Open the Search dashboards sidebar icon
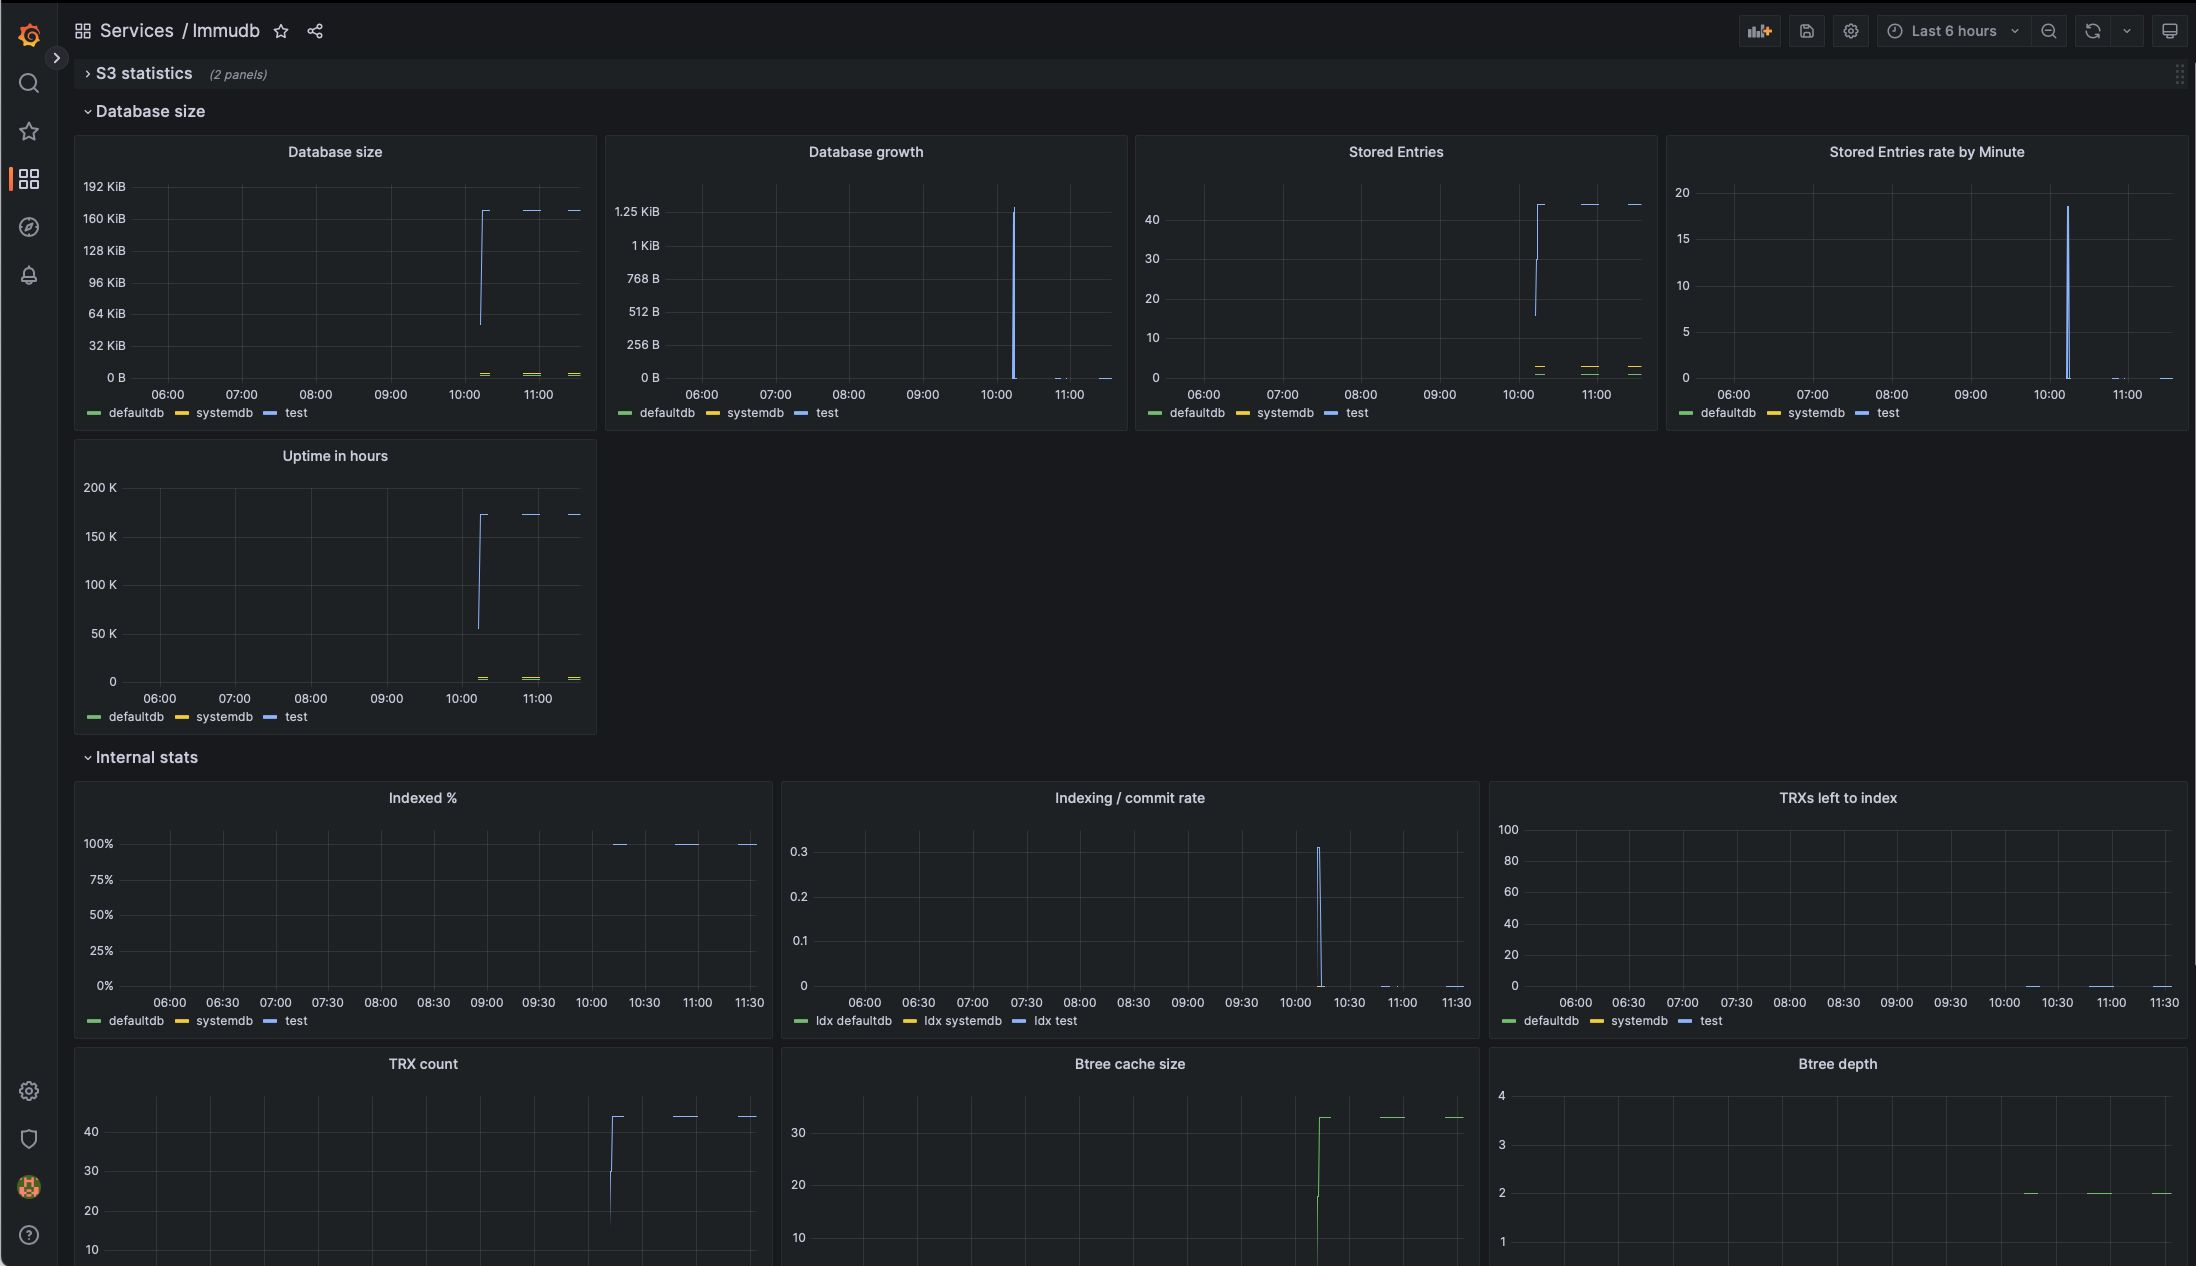 (x=29, y=83)
